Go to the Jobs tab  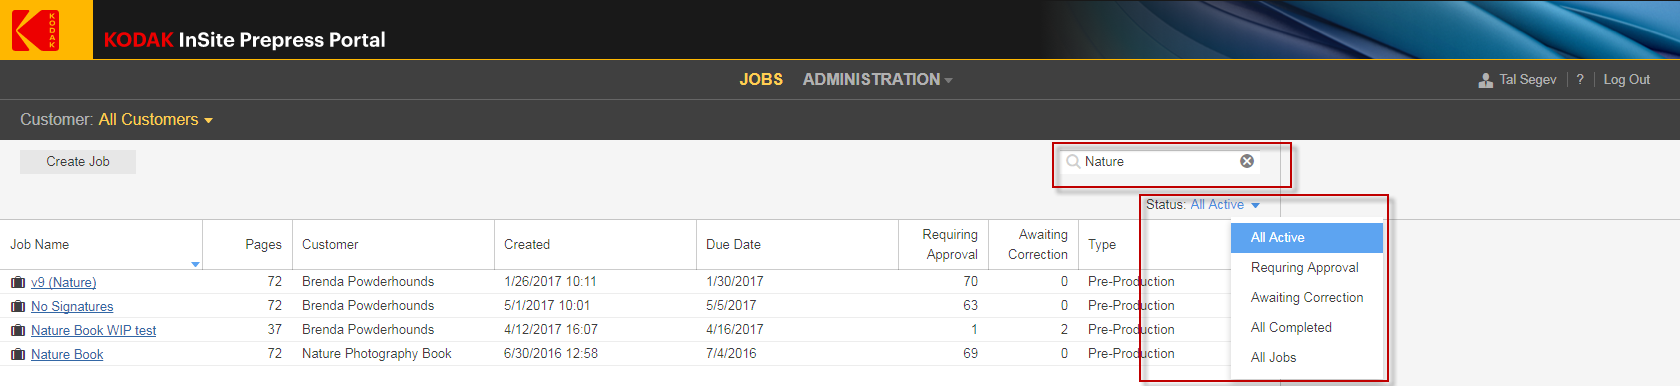coord(761,79)
